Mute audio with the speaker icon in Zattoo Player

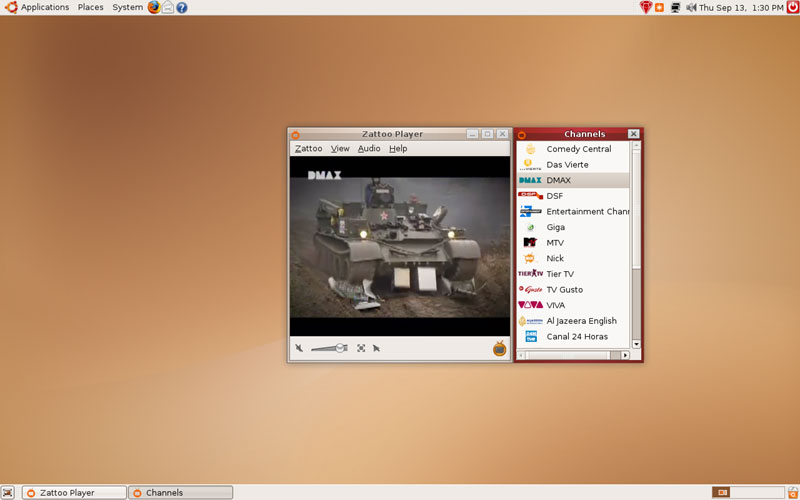pyautogui.click(x=299, y=348)
